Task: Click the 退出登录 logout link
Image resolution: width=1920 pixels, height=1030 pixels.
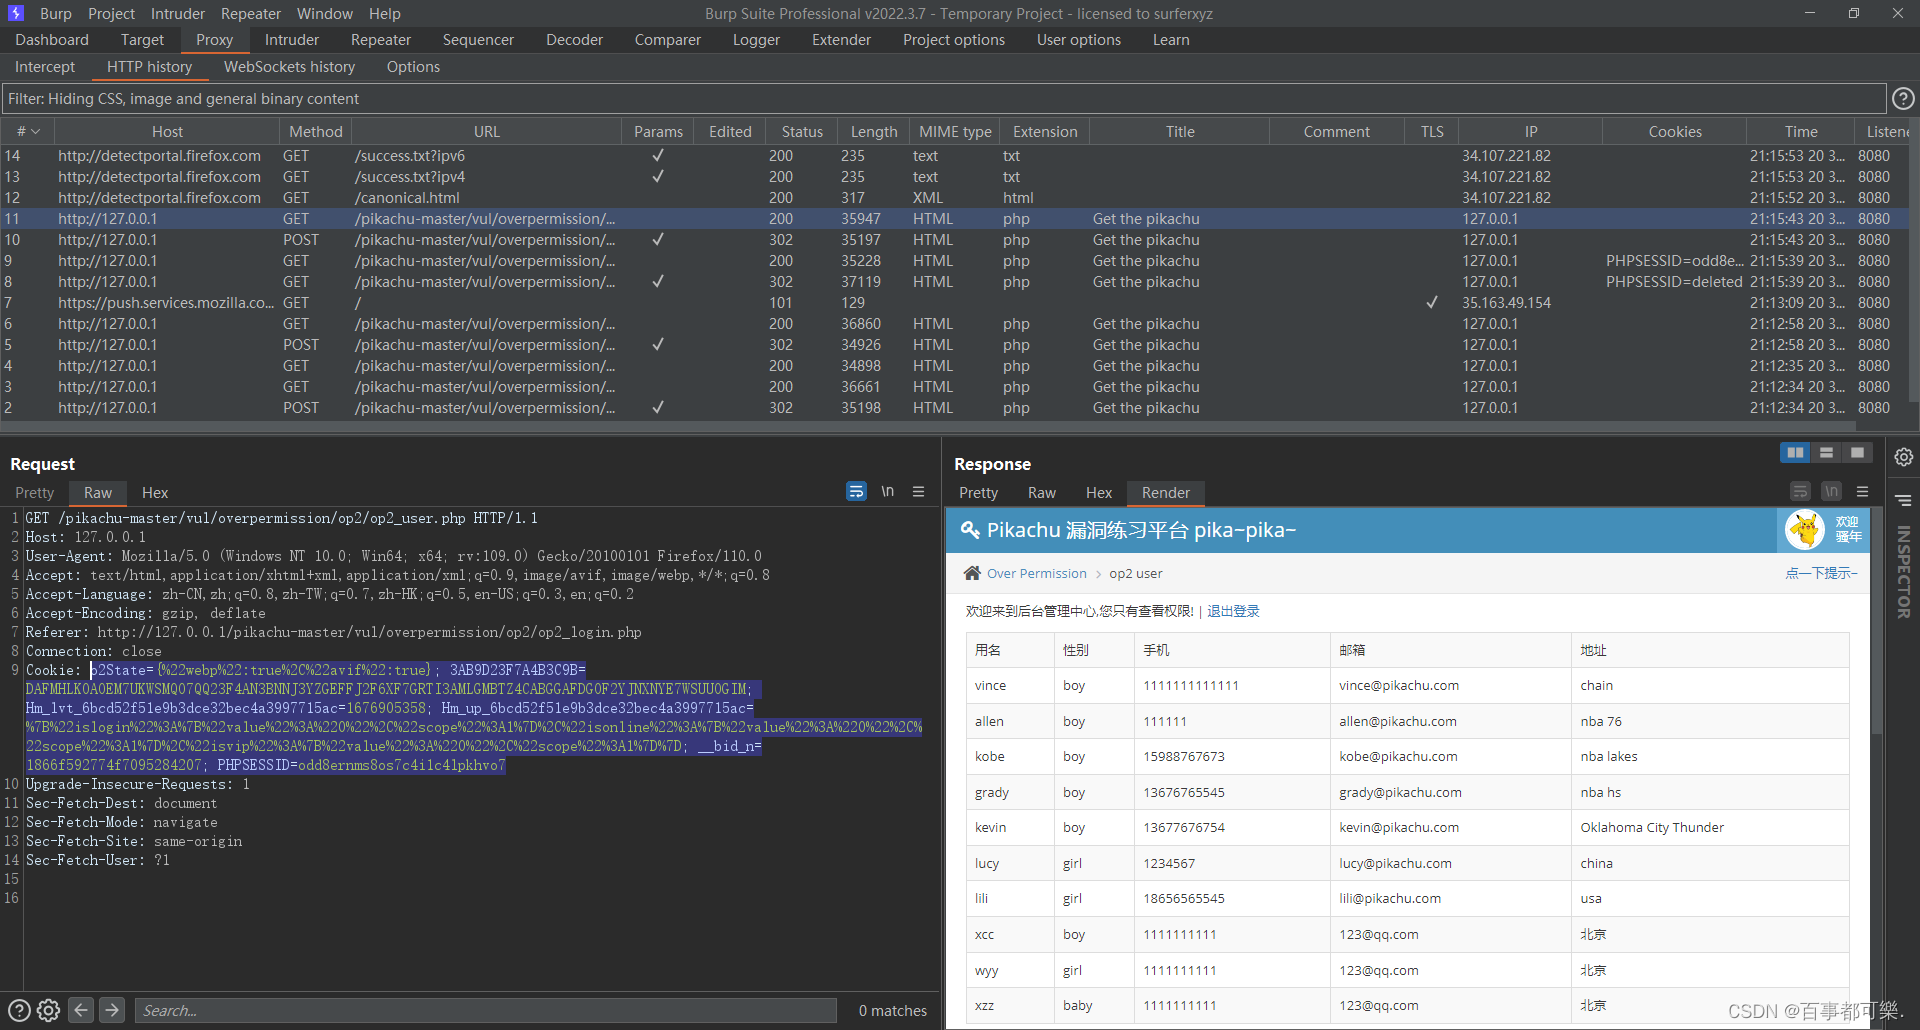Action: click(1233, 611)
